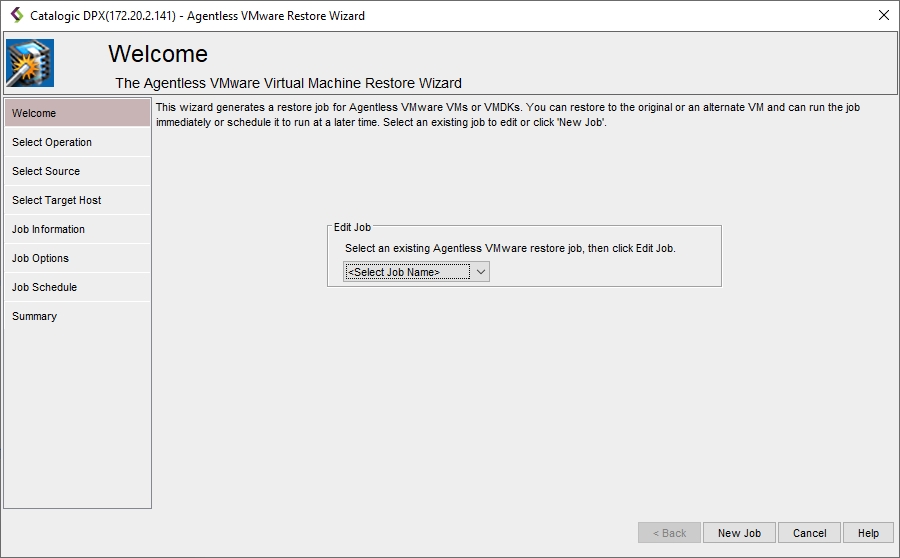Viewport: 900px width, 558px height.
Task: Close the Agentless VMware Restore Wizard window
Action: coord(883,15)
